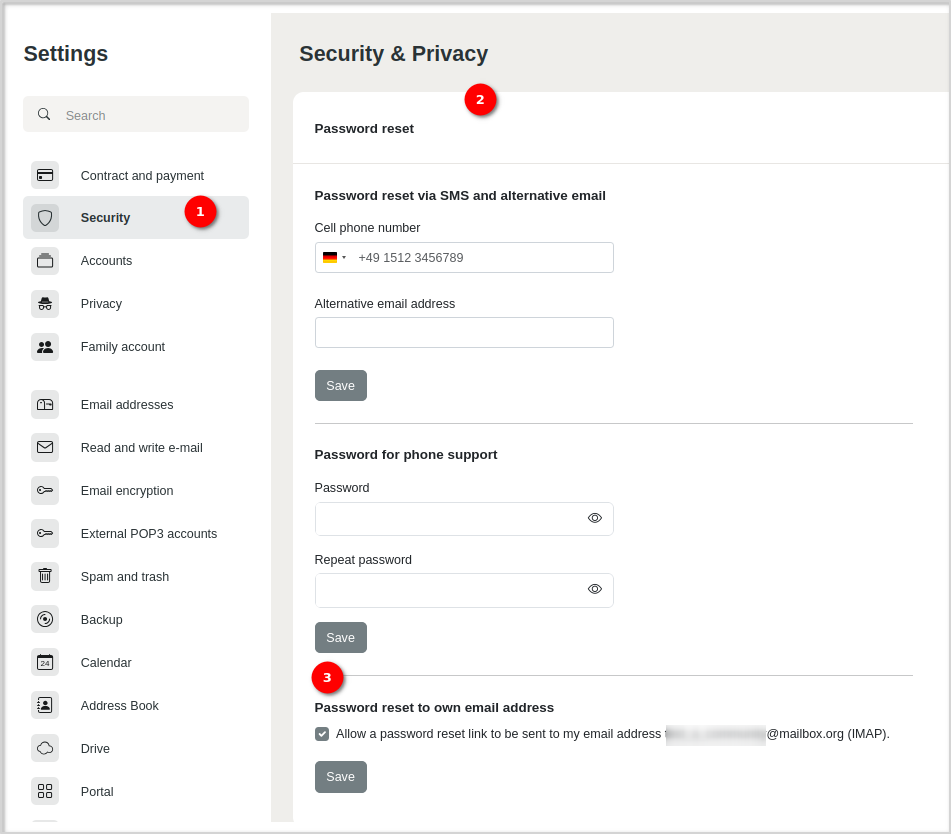Select the Calendar icon in sidebar

45,662
